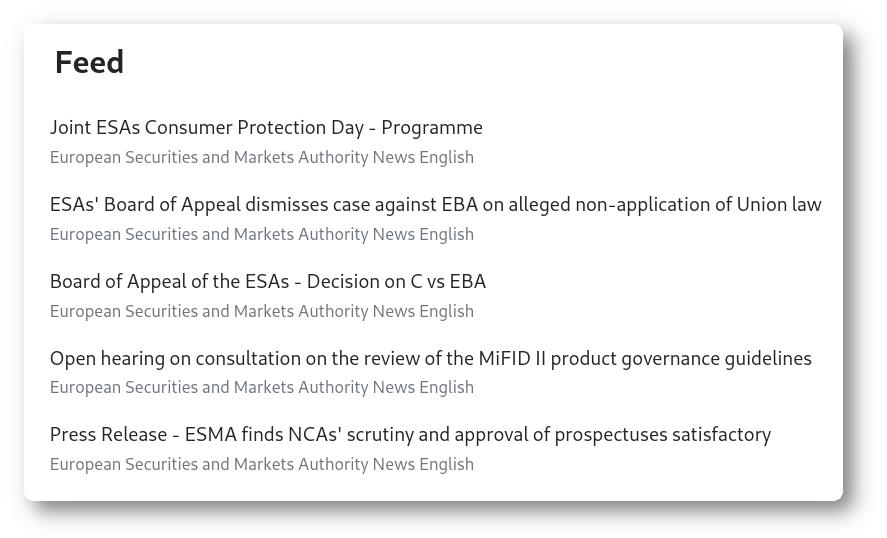Open the Board of Appeal dismisses case headline
Screen dimensions: 887x538
point(435,205)
